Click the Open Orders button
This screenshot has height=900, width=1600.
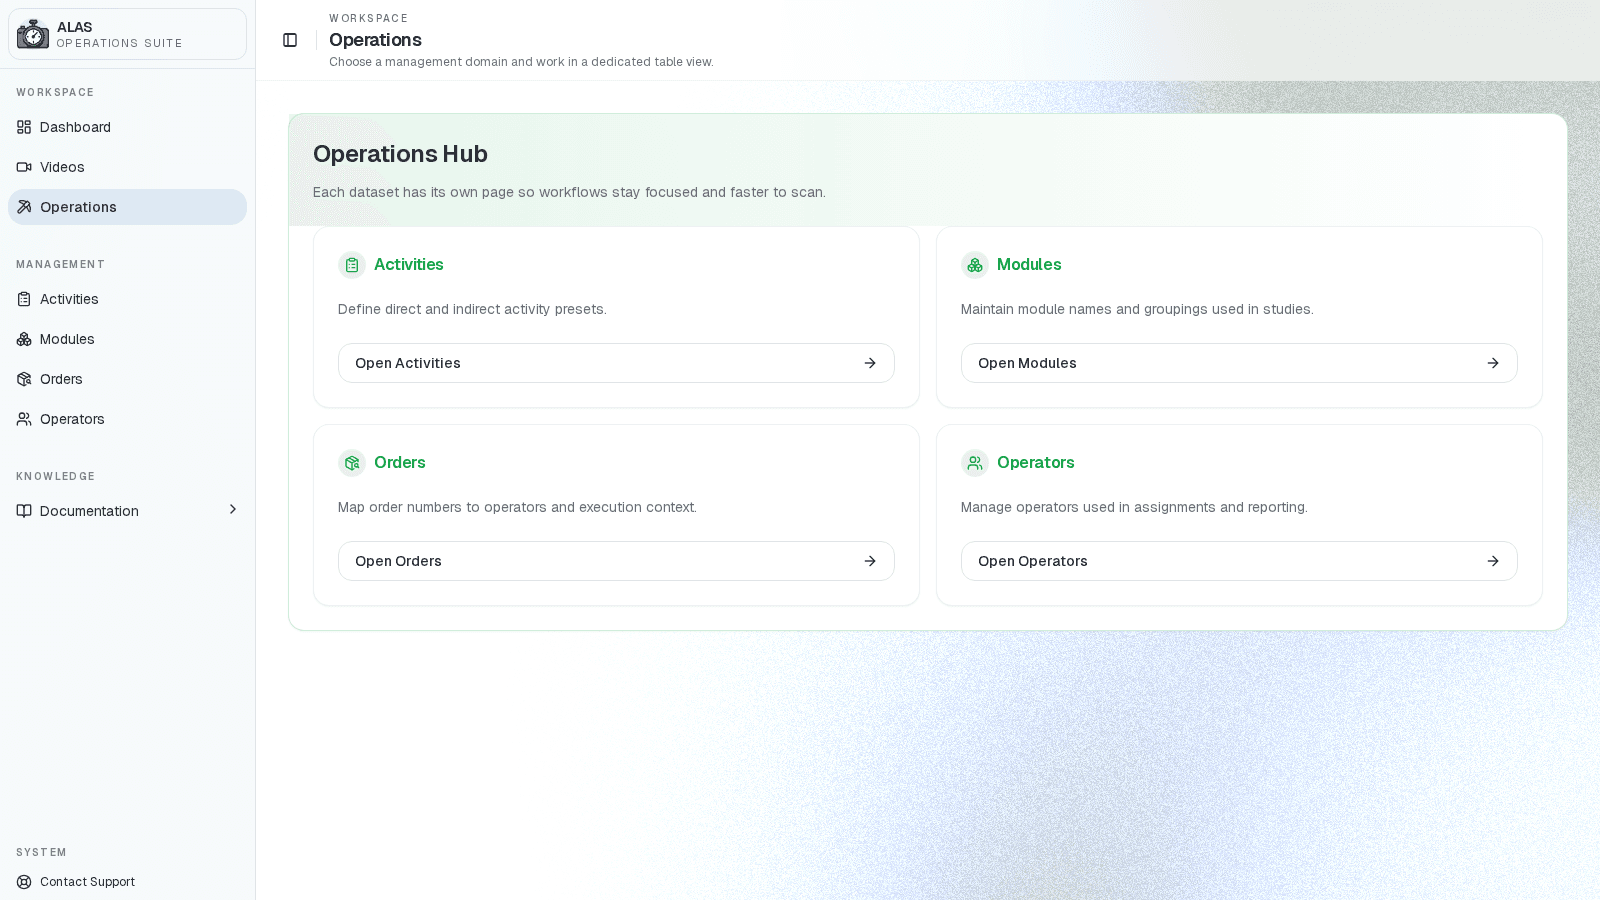point(616,561)
